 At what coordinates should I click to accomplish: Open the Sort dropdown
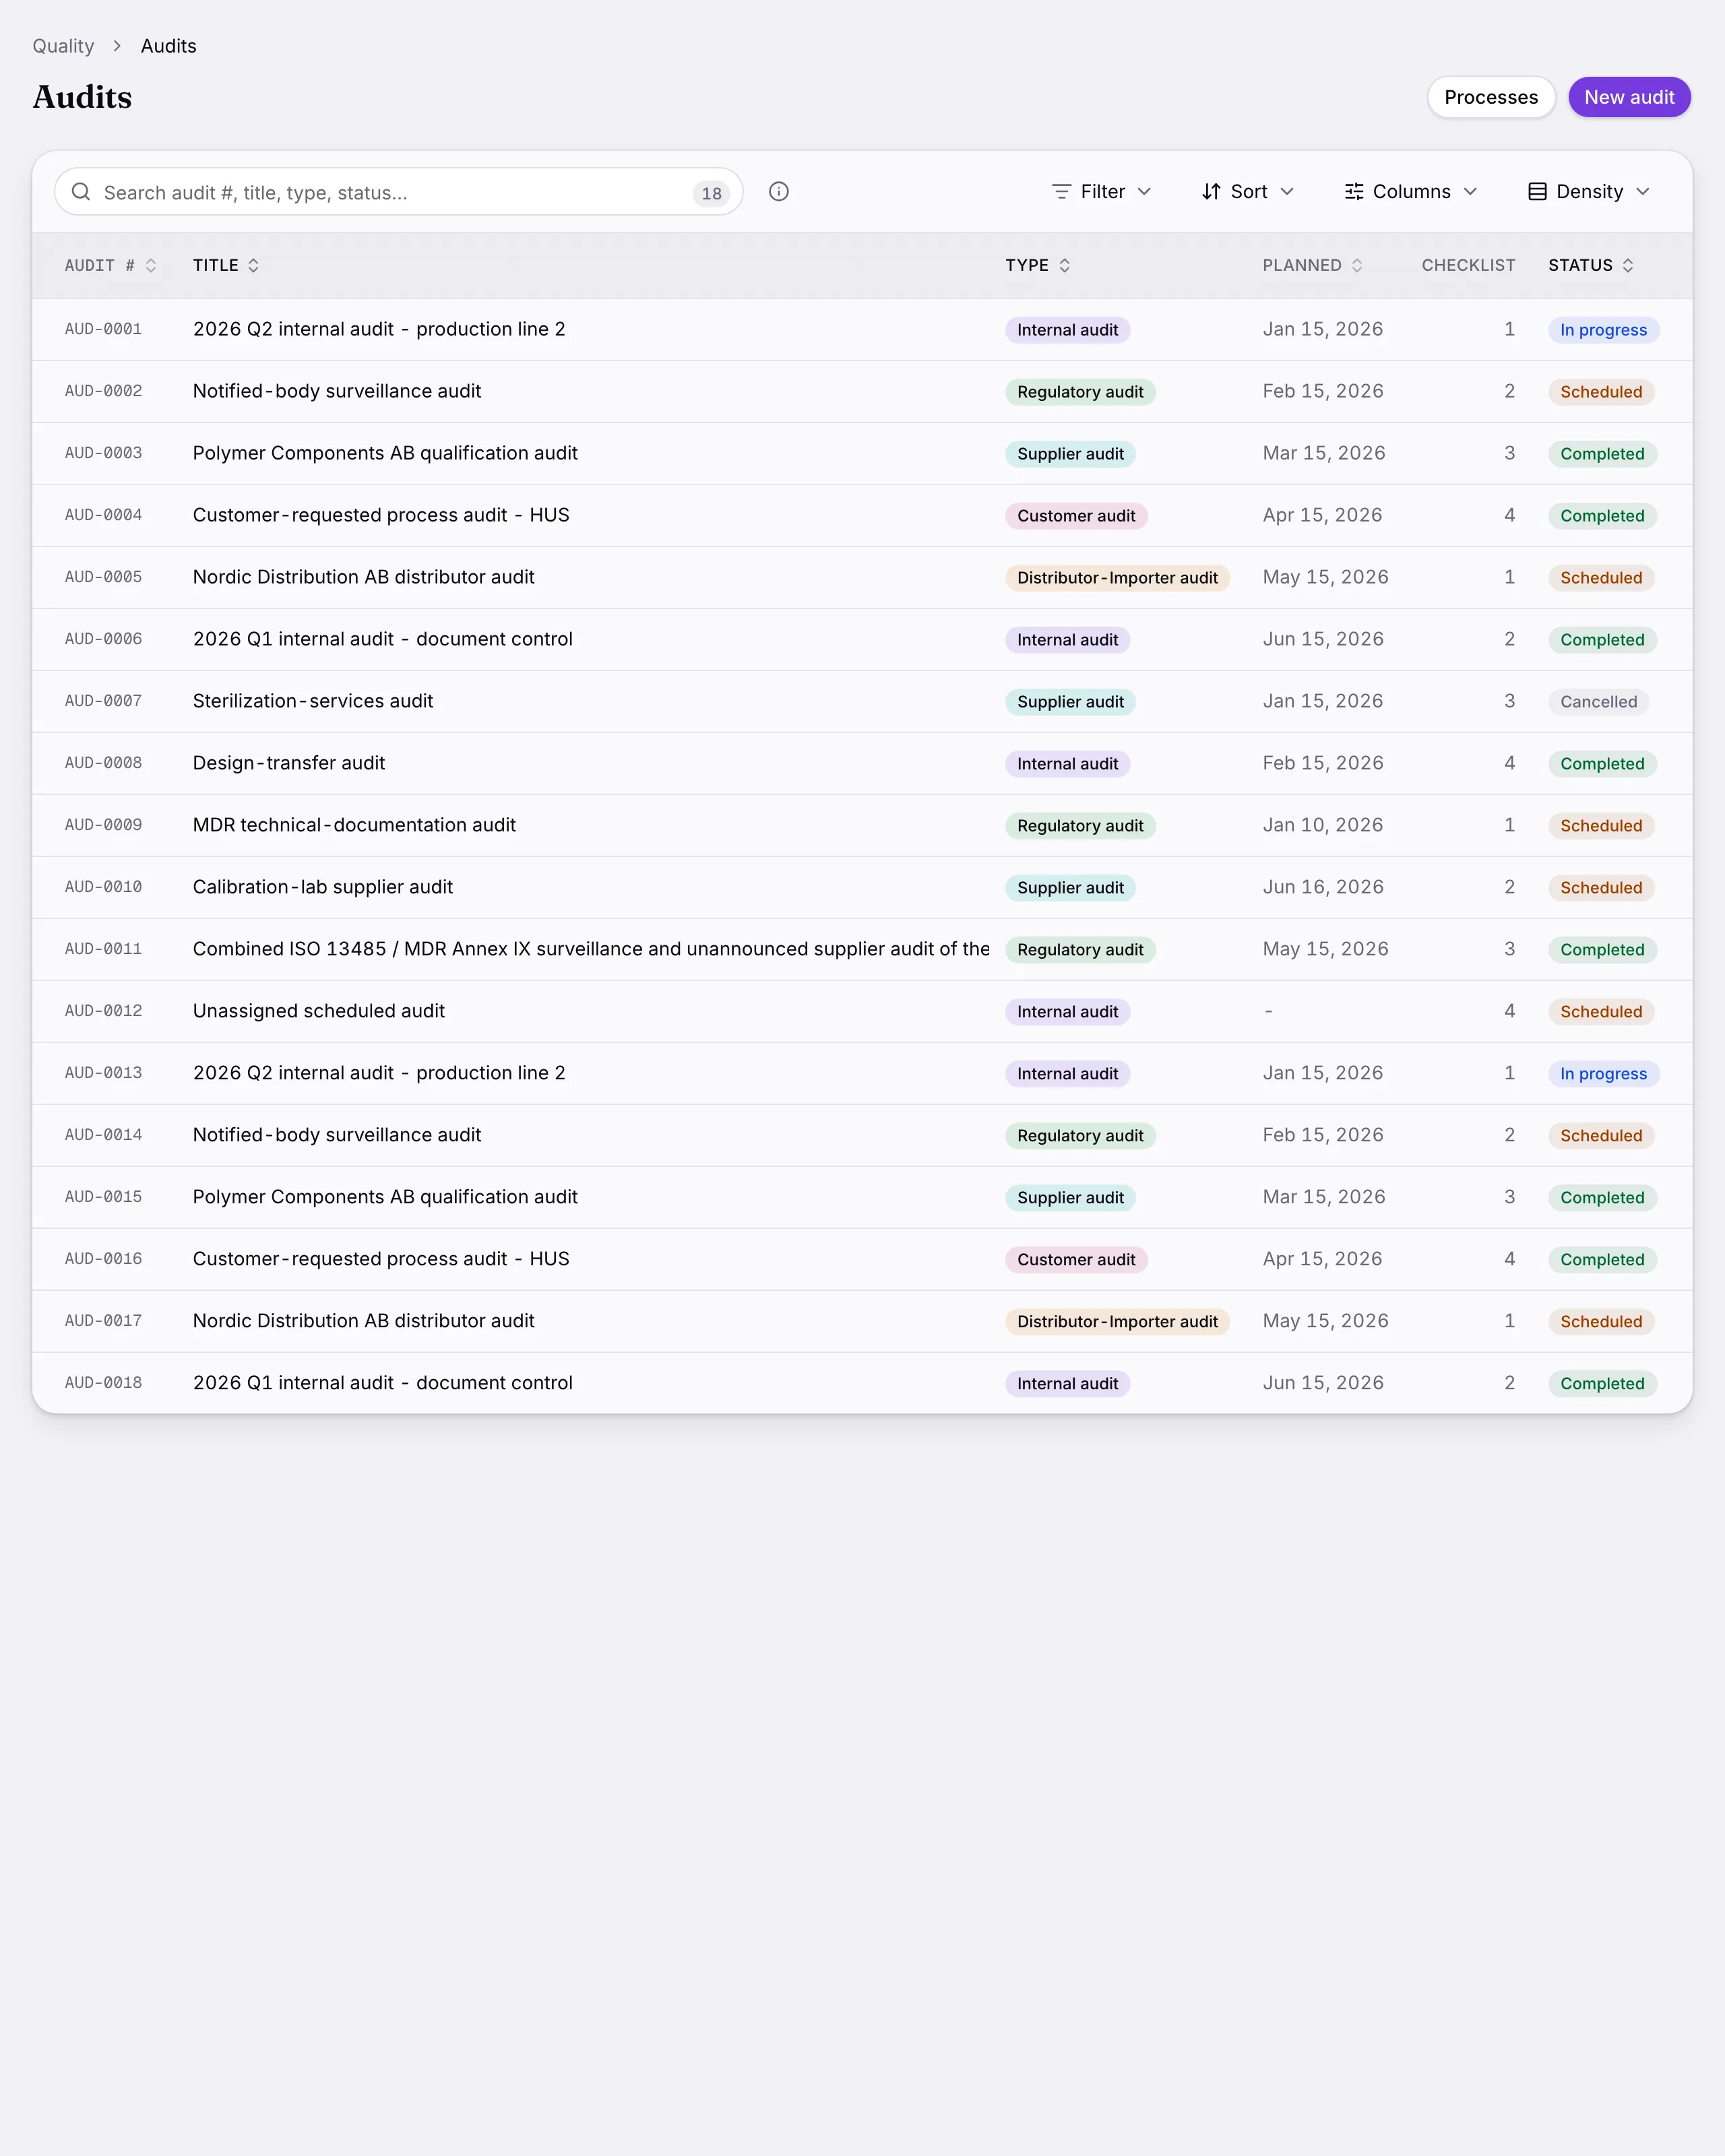click(1247, 191)
